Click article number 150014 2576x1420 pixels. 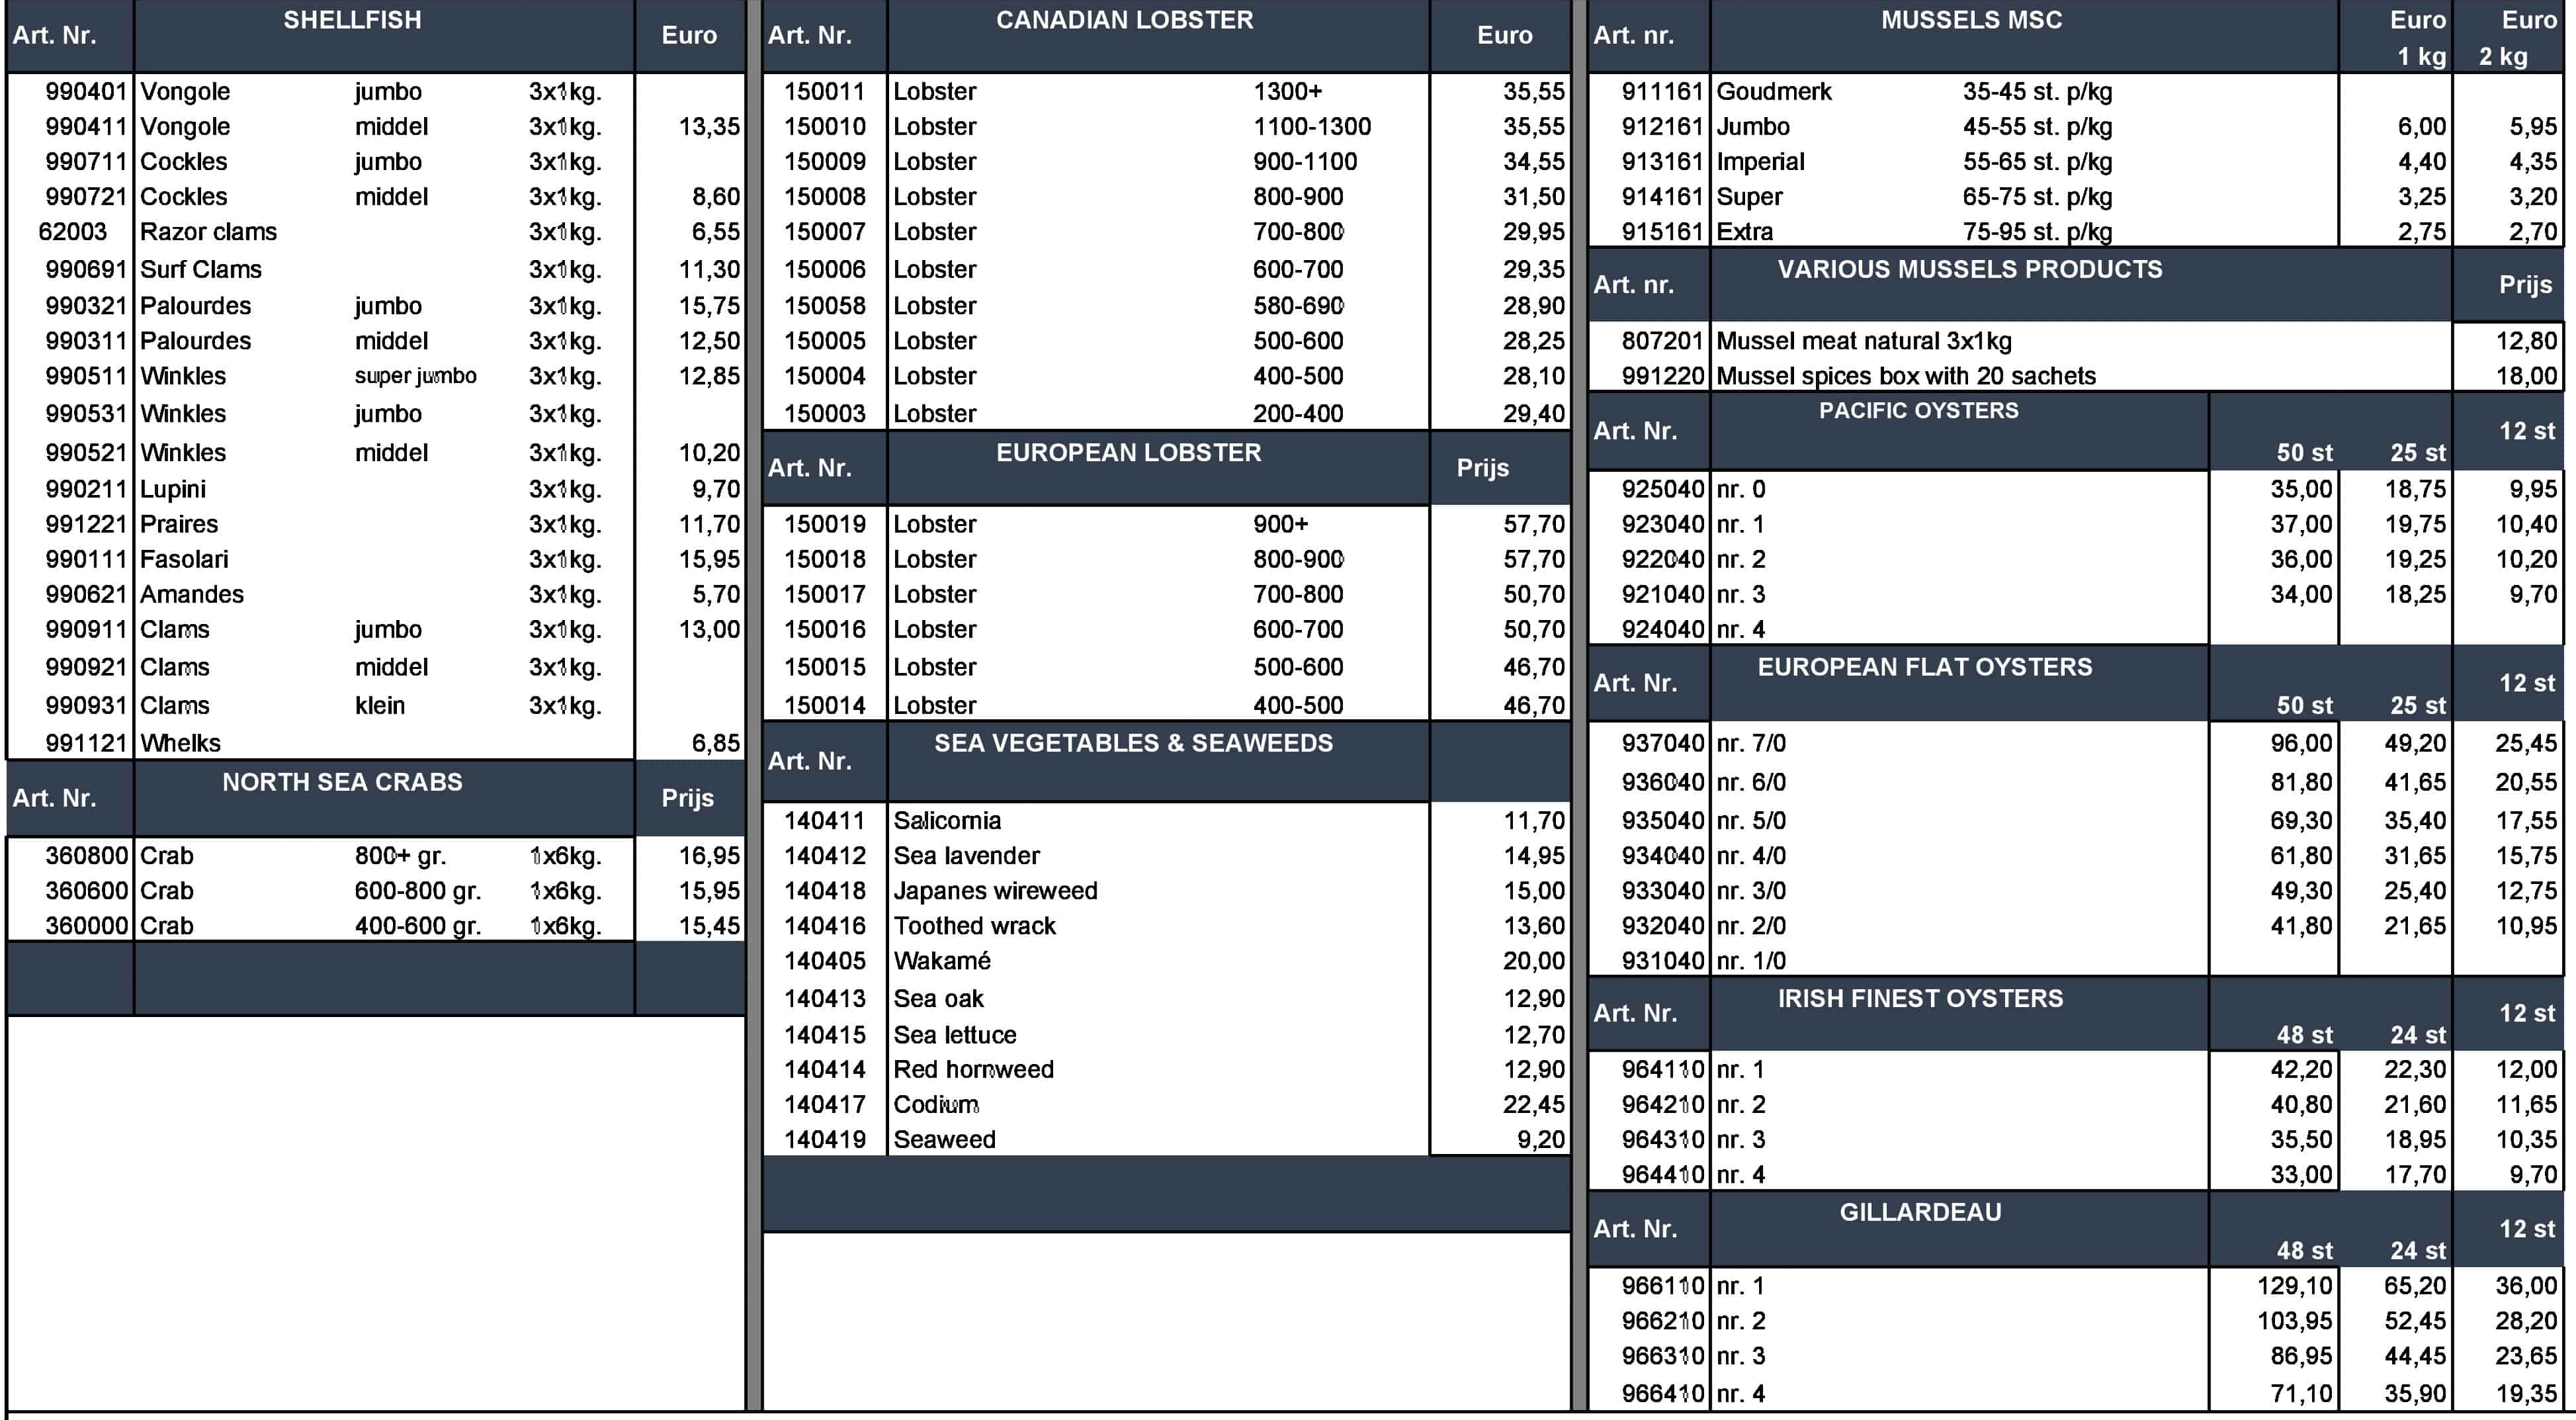point(824,706)
